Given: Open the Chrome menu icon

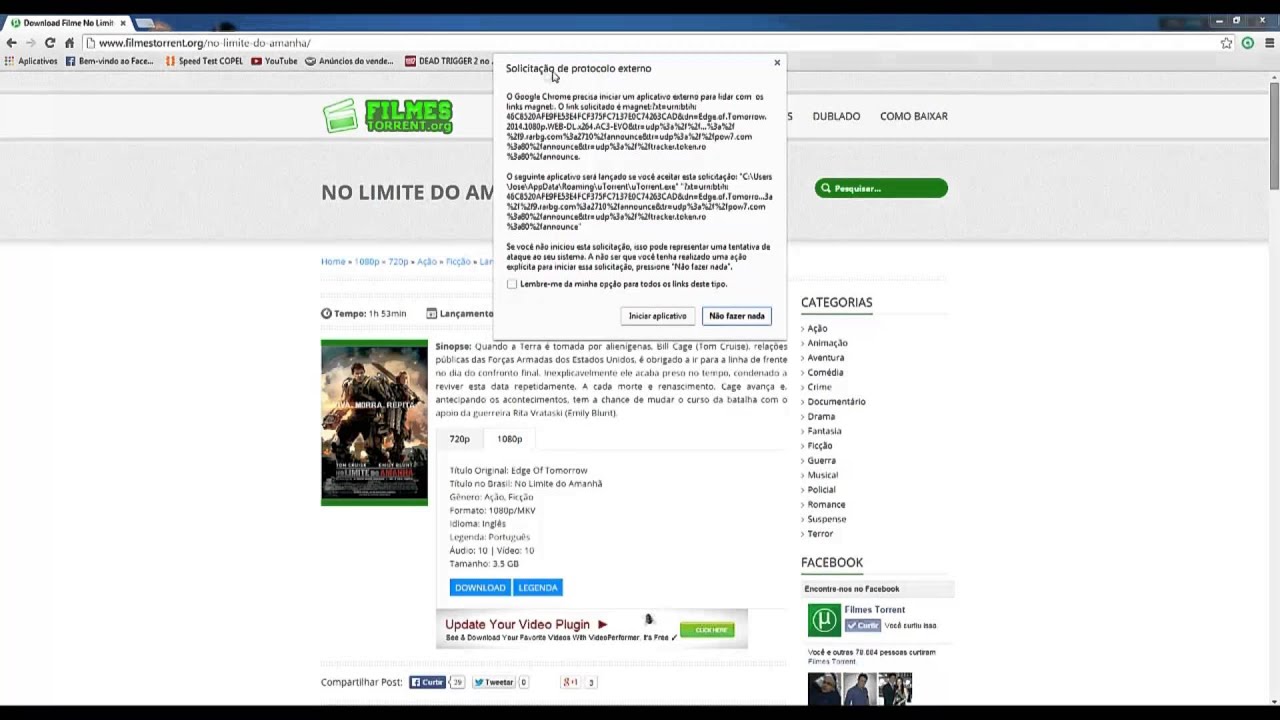Looking at the screenshot, I should click(1270, 43).
